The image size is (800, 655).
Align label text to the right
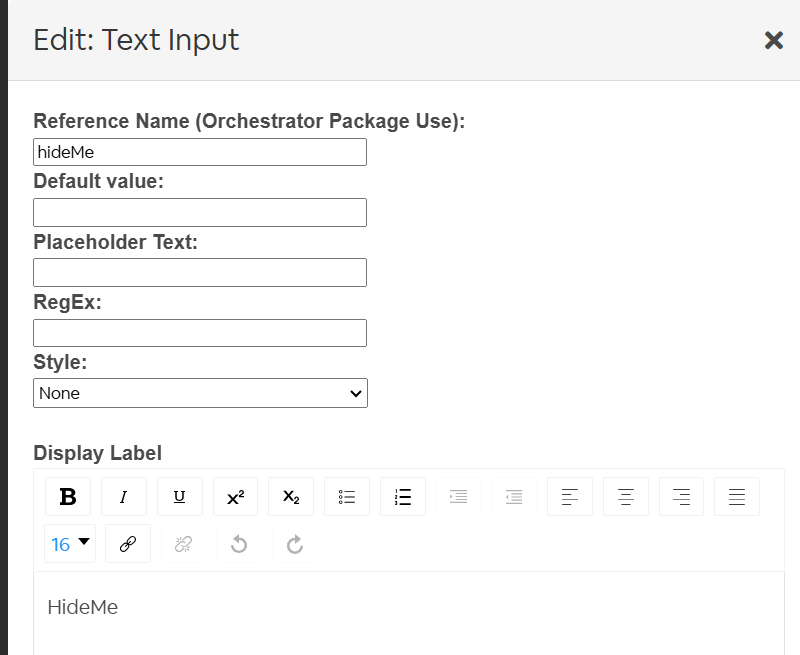pos(681,497)
